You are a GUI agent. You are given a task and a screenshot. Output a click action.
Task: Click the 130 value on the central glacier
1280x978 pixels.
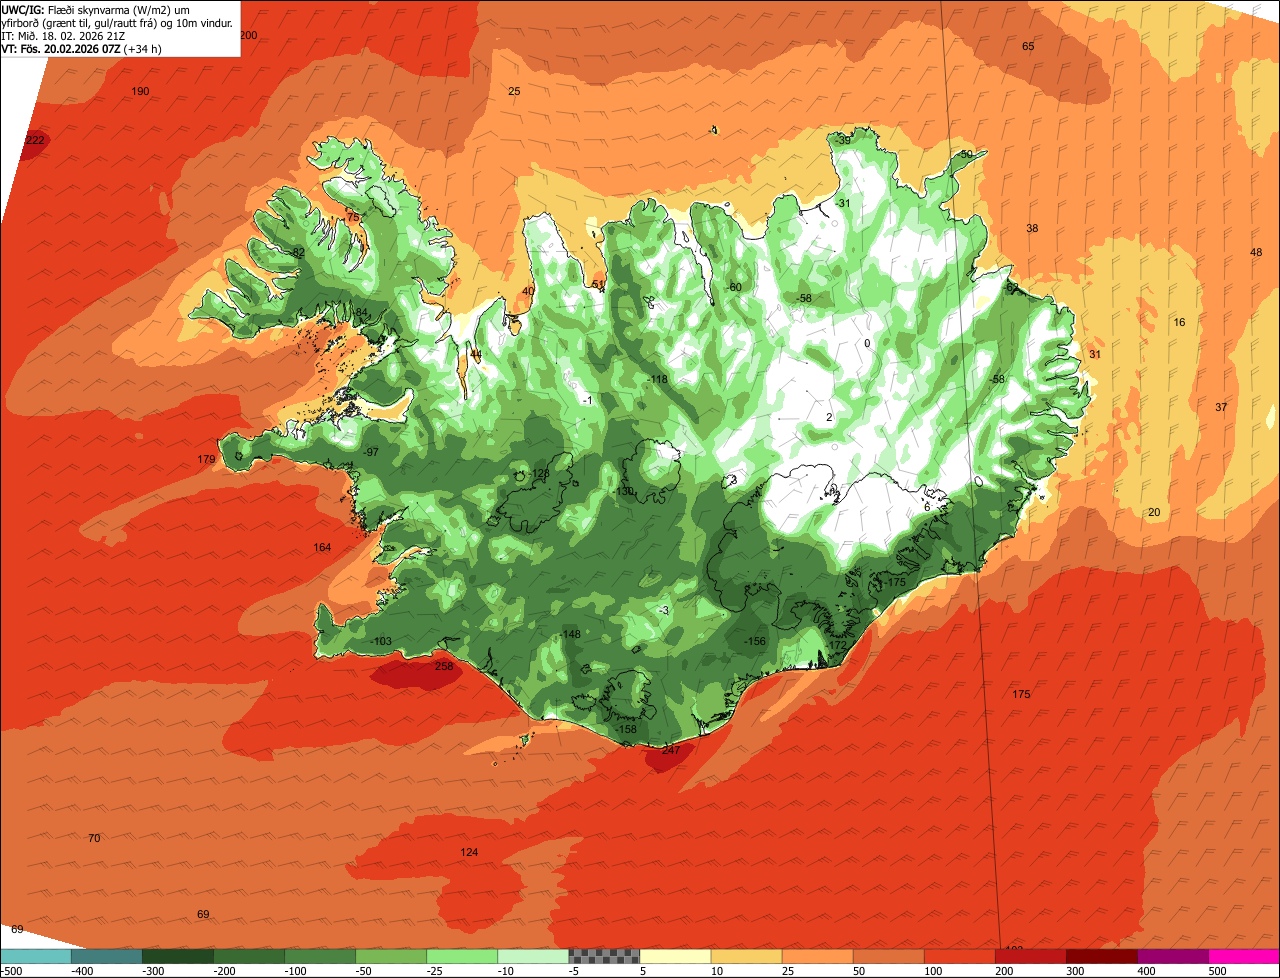[625, 491]
